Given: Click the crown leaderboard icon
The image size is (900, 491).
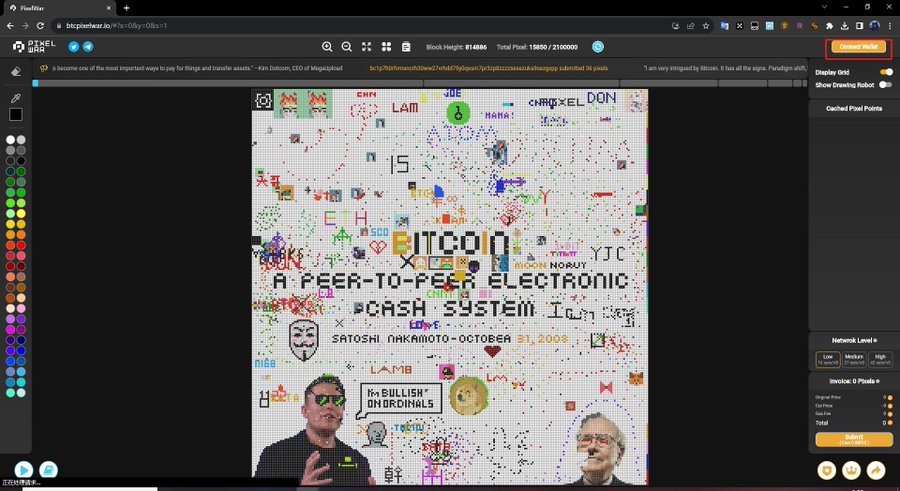Looking at the screenshot, I should coord(852,470).
